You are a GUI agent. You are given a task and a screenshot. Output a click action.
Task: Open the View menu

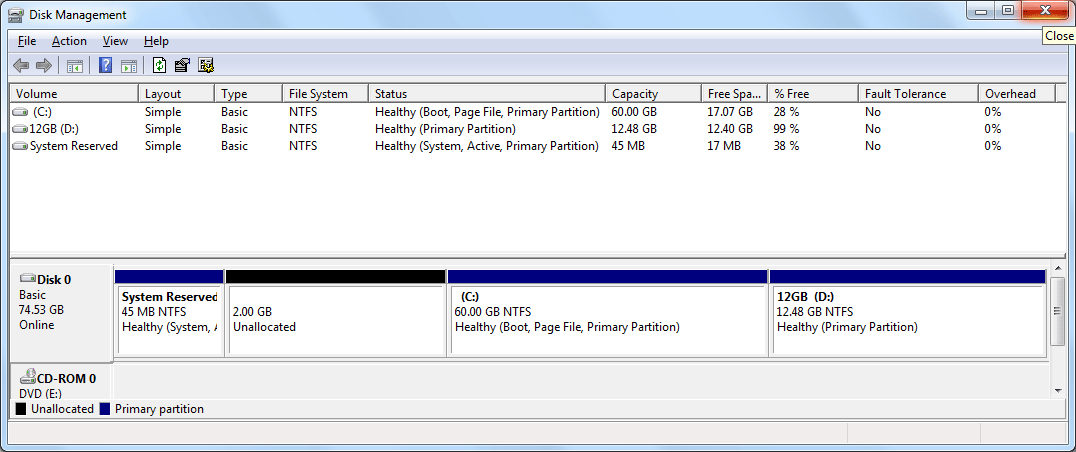coord(115,41)
